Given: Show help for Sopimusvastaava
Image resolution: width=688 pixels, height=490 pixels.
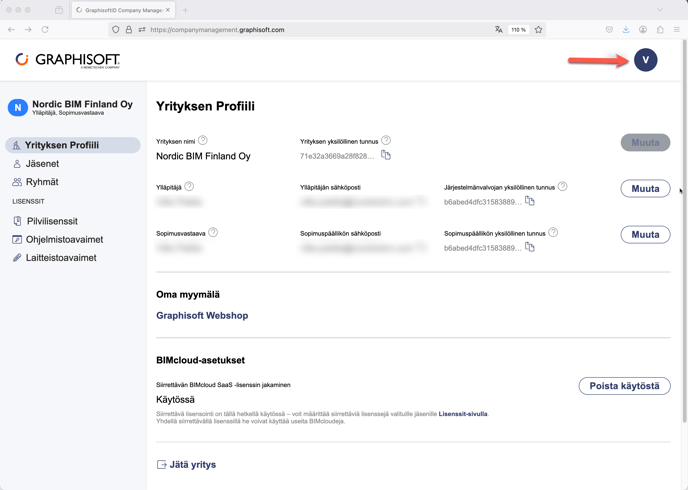Looking at the screenshot, I should pos(213,232).
